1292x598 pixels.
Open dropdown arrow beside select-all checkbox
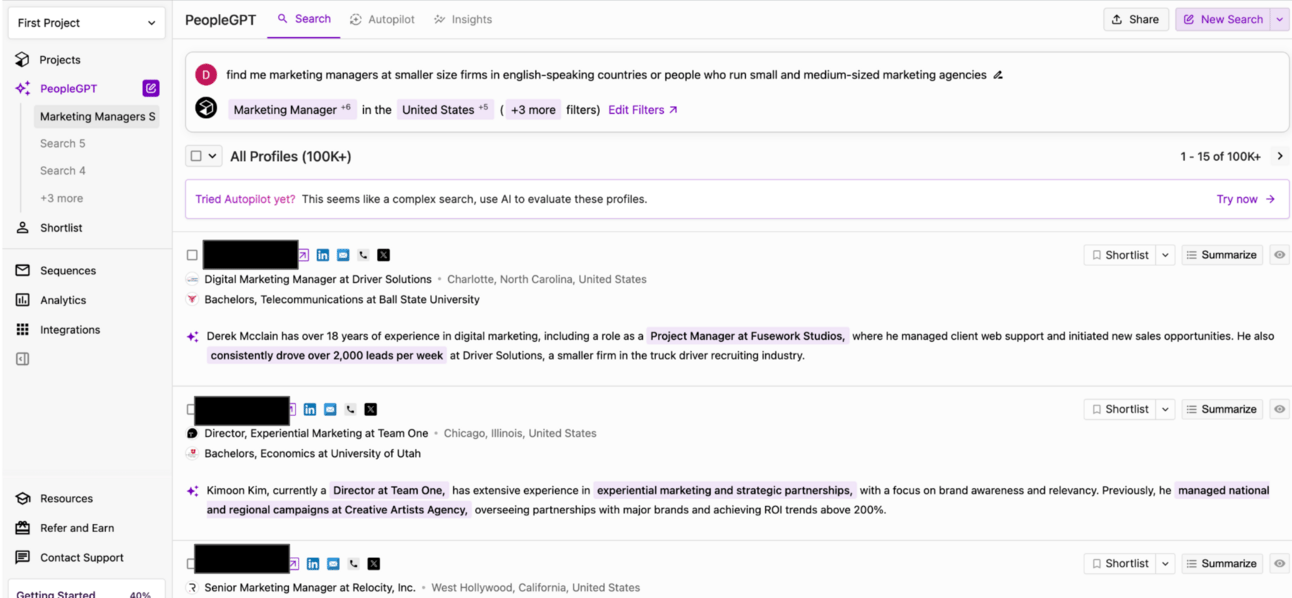click(x=212, y=156)
